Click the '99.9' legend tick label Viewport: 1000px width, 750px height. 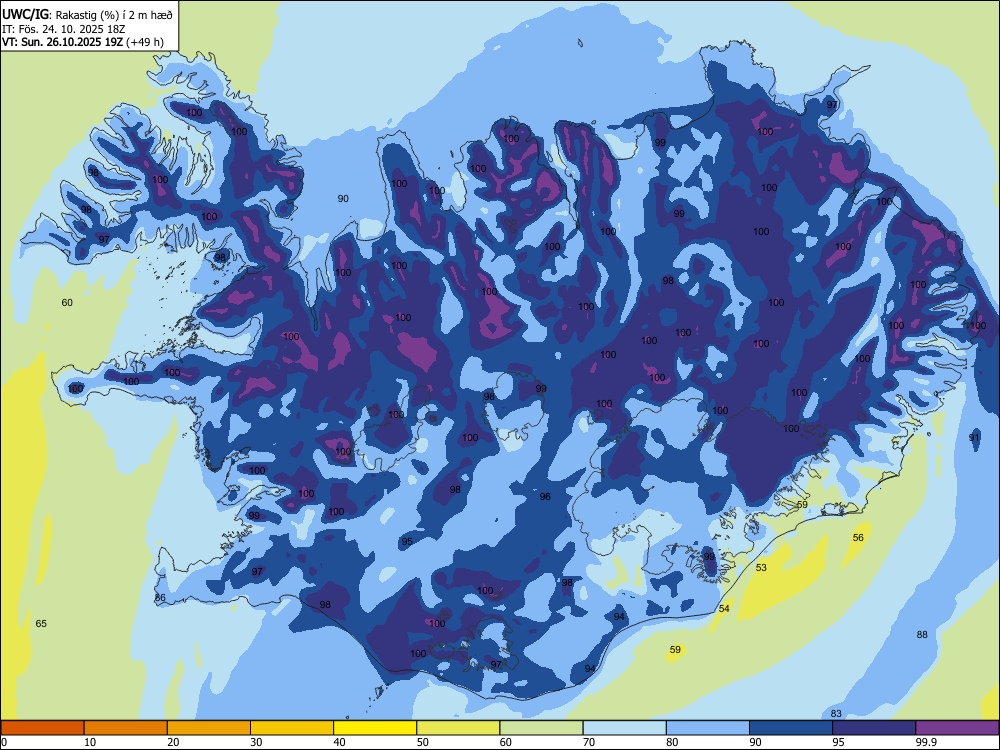pos(926,742)
